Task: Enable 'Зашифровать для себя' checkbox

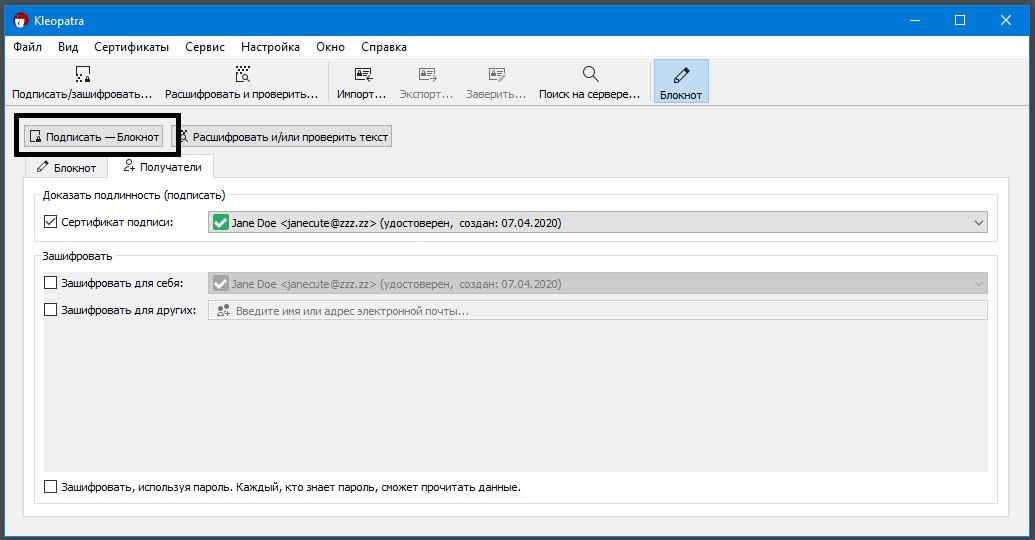Action: coord(52,284)
